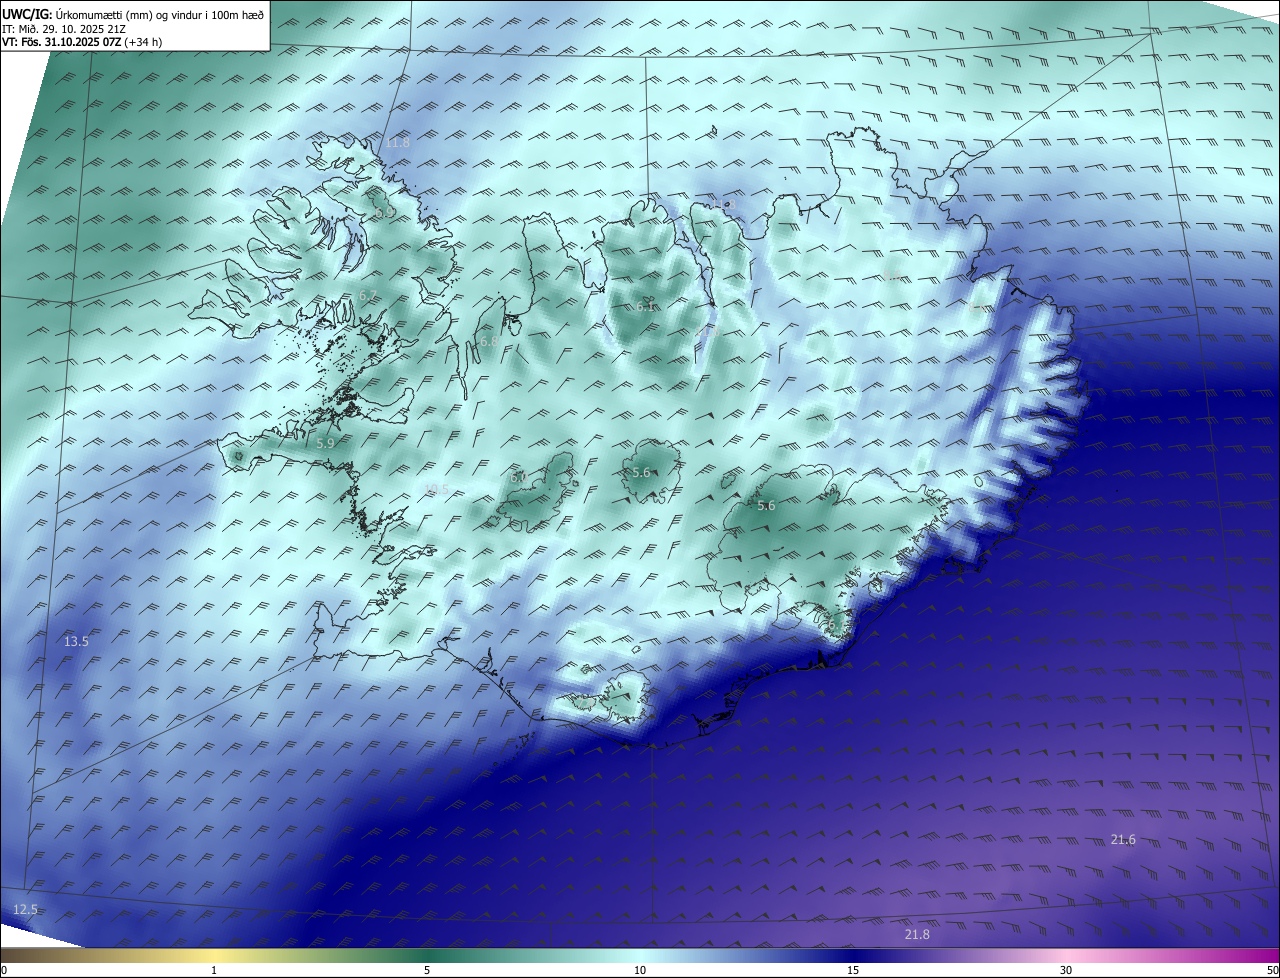The height and width of the screenshot is (978, 1280).
Task: Click the 0 tick on the color scale
Action: click(4, 971)
